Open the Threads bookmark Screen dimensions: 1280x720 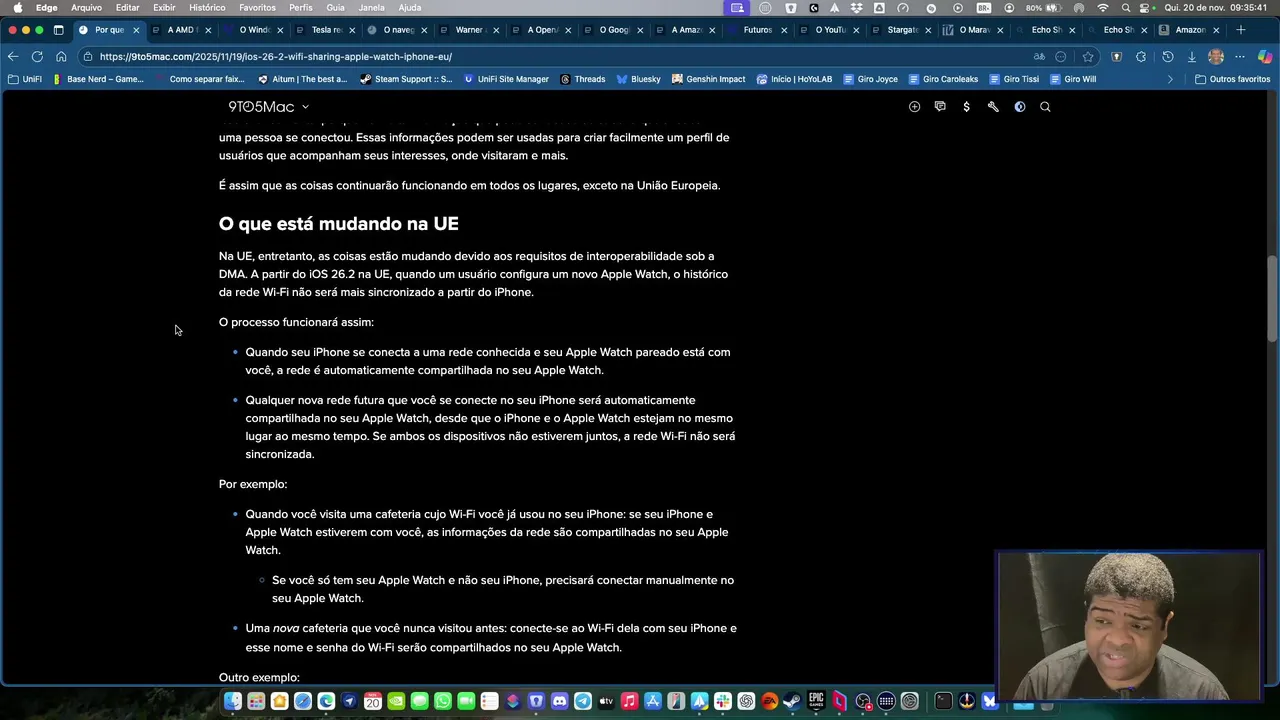pyautogui.click(x=583, y=79)
